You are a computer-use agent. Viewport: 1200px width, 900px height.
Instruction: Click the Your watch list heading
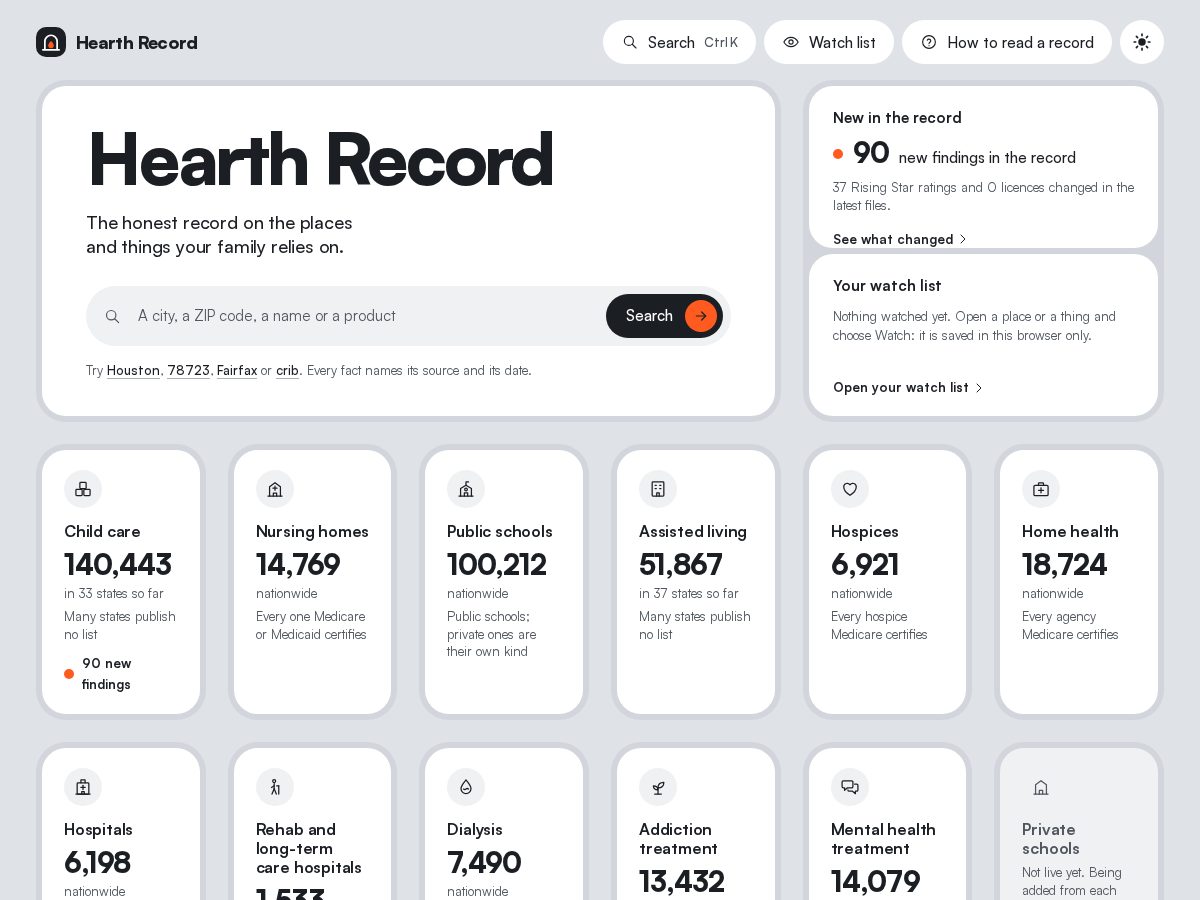pyautogui.click(x=887, y=285)
